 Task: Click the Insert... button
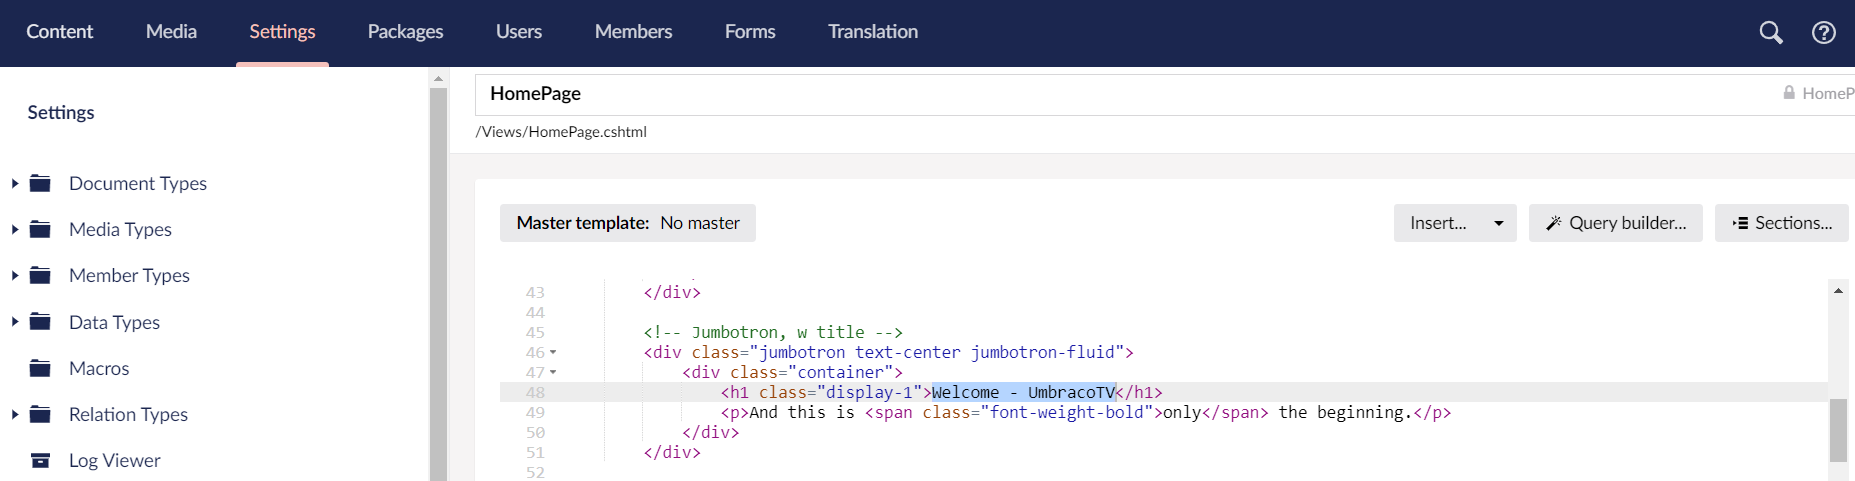tap(1438, 223)
